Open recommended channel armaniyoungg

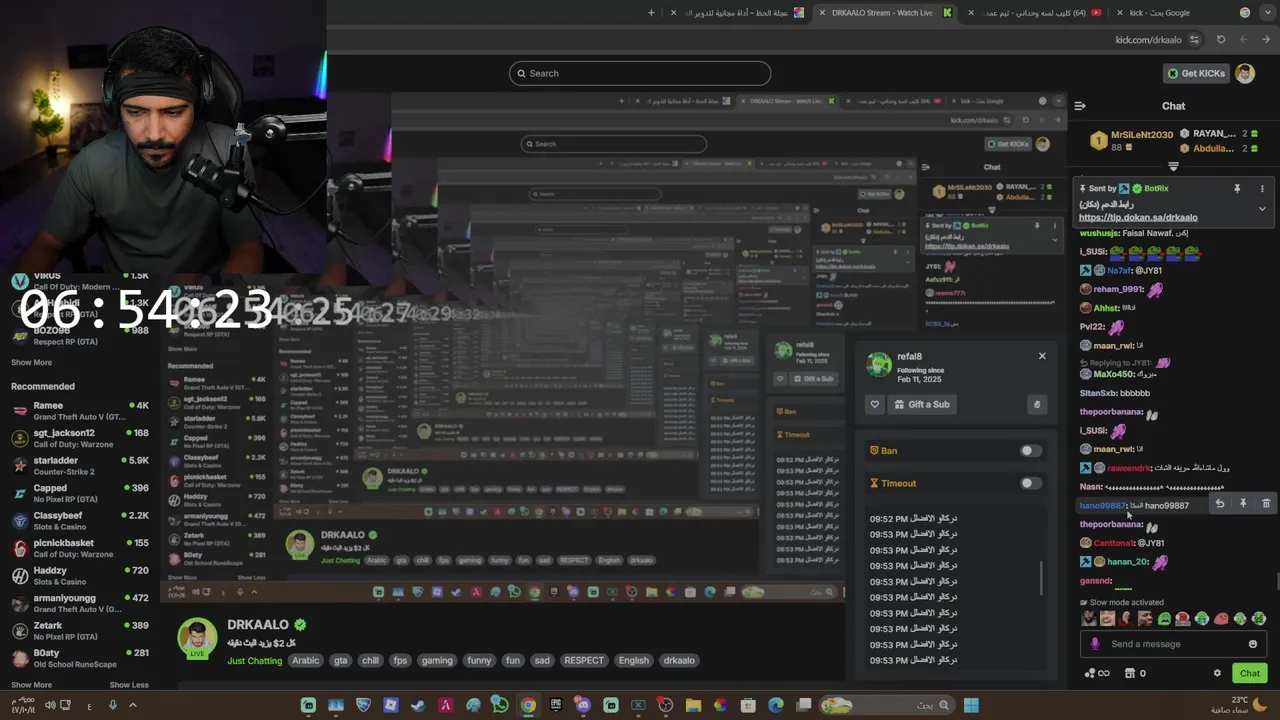pos(80,603)
